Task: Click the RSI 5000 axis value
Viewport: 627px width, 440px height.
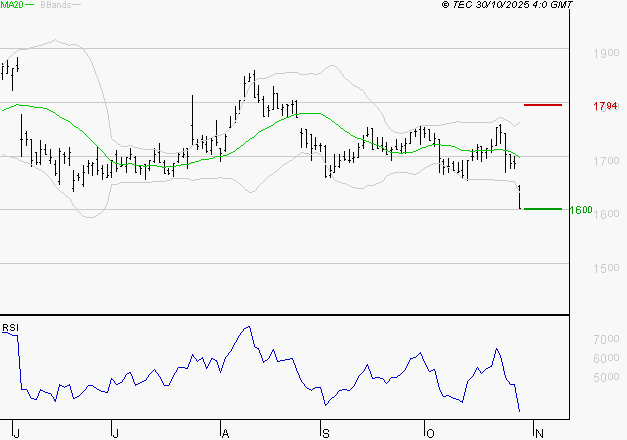Action: click(606, 377)
